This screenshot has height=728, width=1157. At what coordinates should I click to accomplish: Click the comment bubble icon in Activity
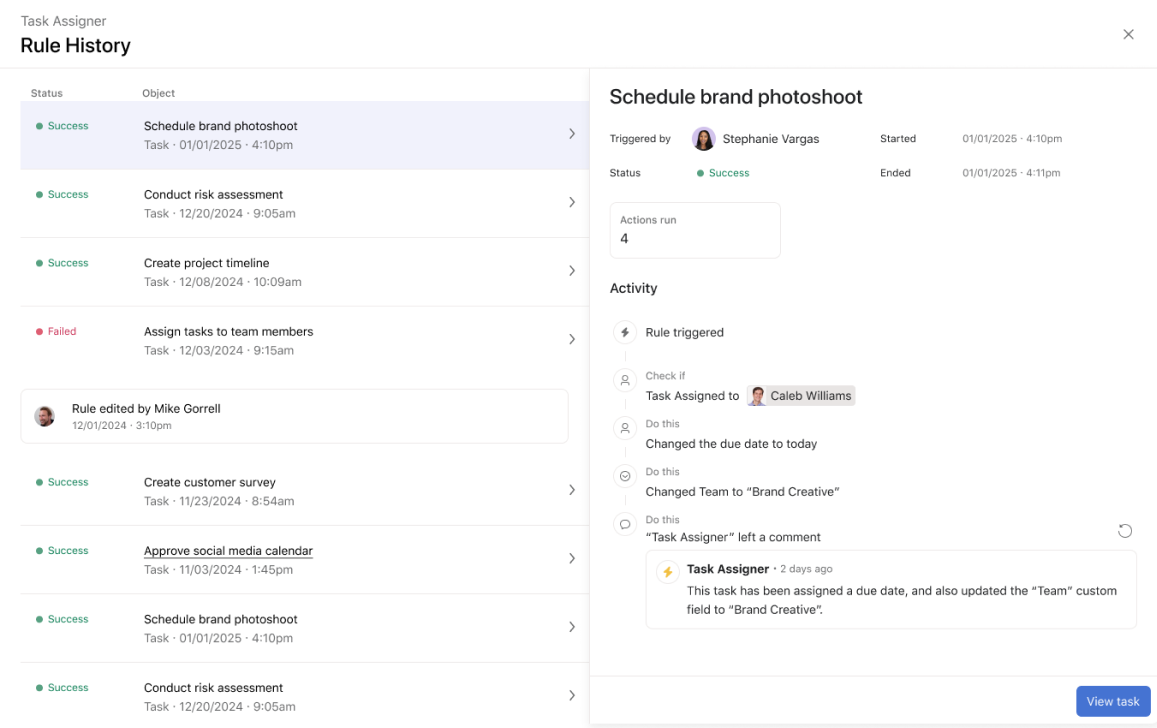click(x=625, y=524)
